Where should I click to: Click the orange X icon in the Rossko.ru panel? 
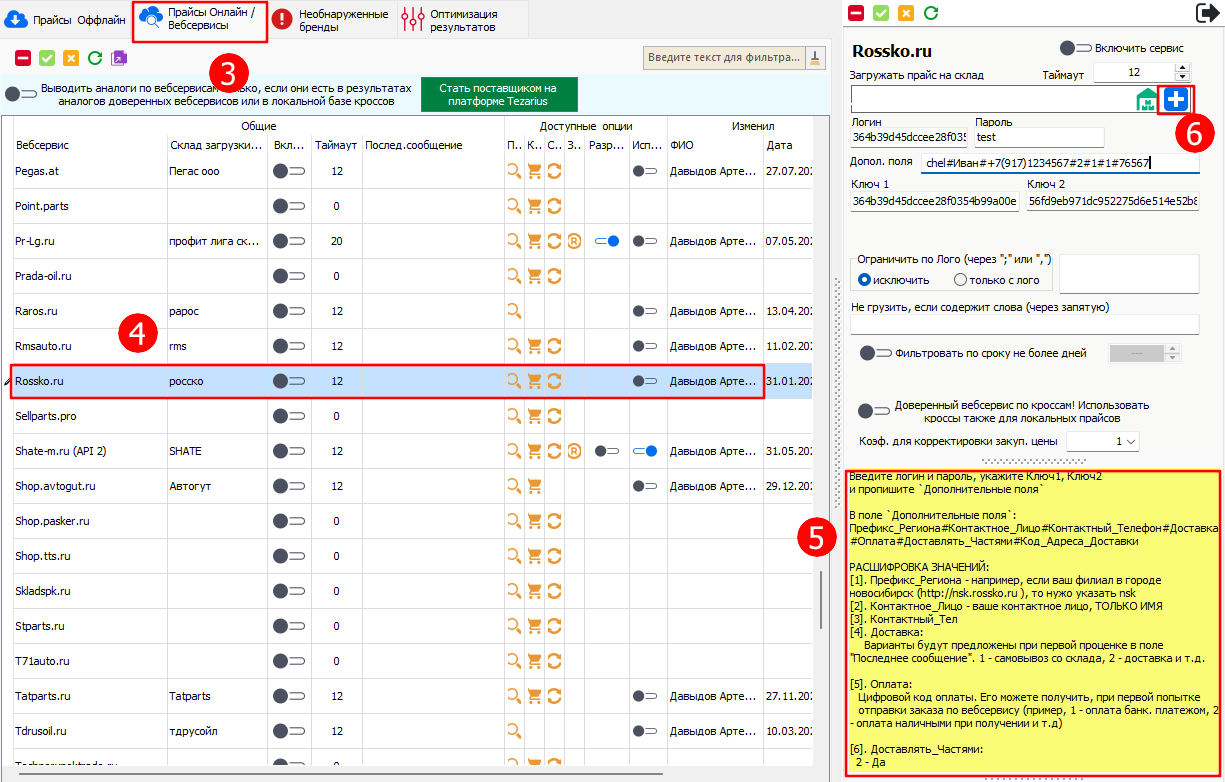(906, 13)
